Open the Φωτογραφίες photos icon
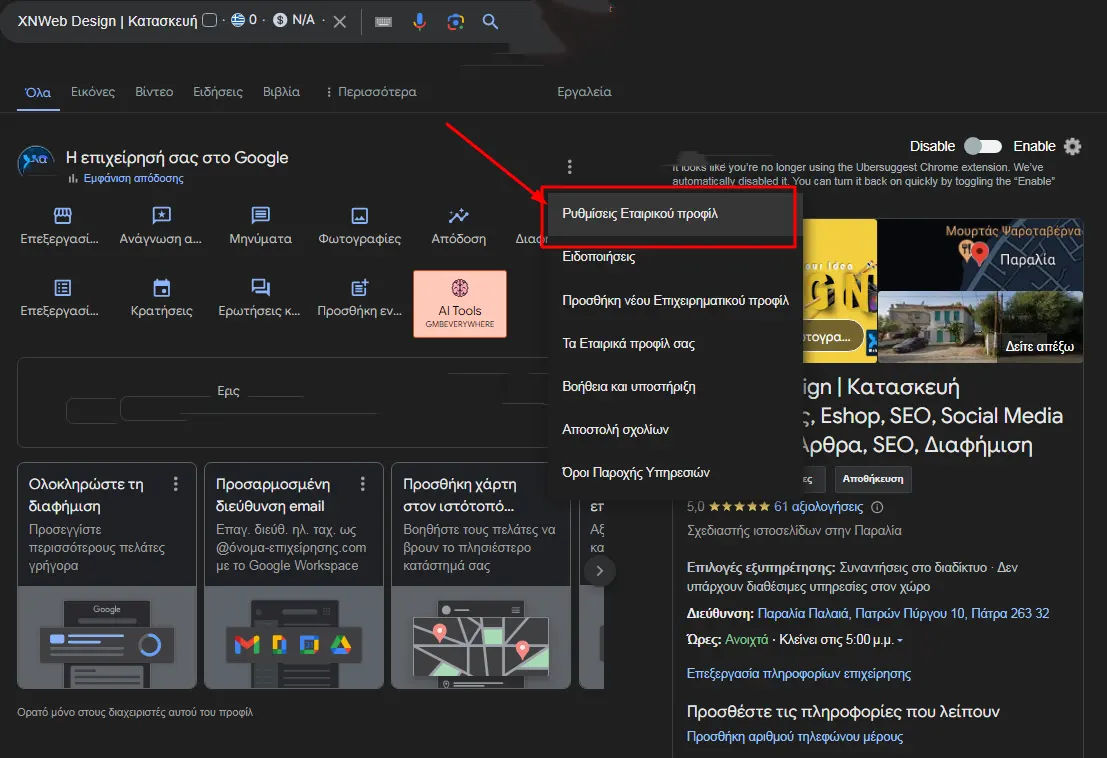This screenshot has width=1107, height=758. 359,215
